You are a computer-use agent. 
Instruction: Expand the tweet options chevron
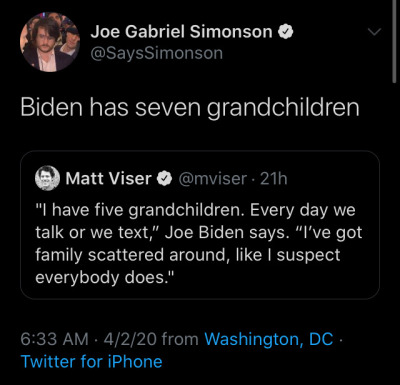click(x=374, y=32)
